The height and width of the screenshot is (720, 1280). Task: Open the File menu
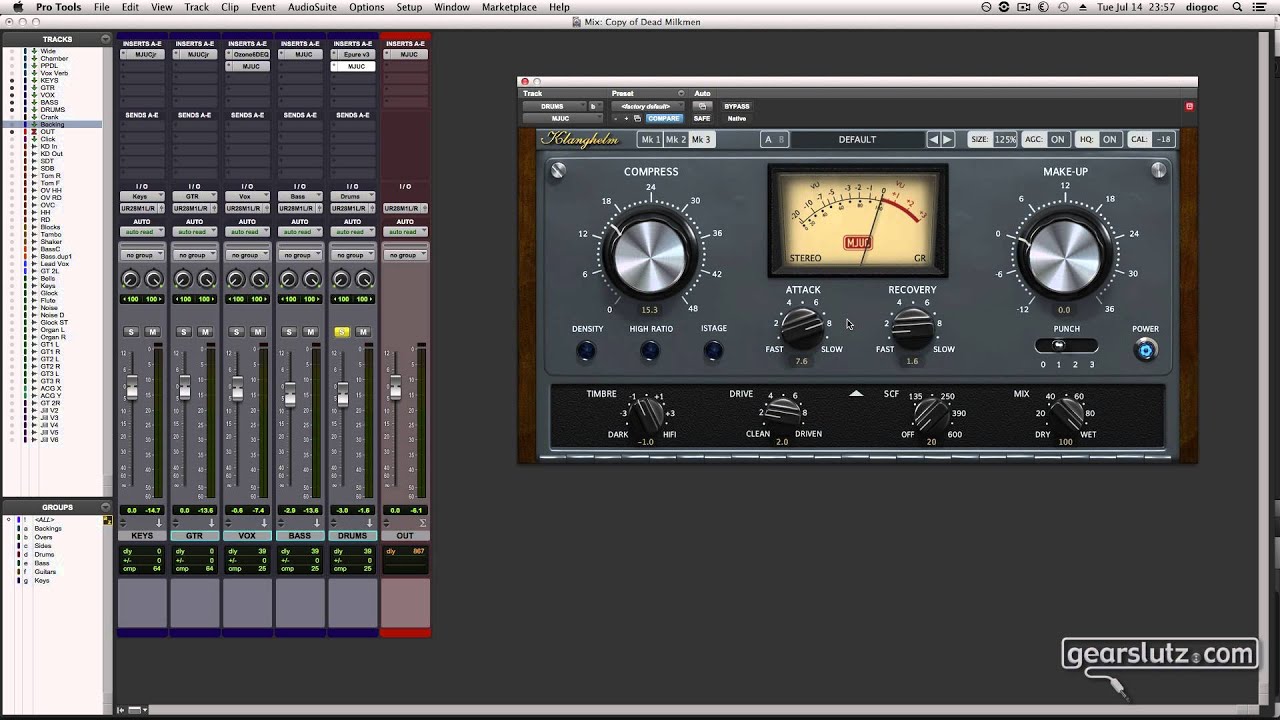tap(102, 7)
